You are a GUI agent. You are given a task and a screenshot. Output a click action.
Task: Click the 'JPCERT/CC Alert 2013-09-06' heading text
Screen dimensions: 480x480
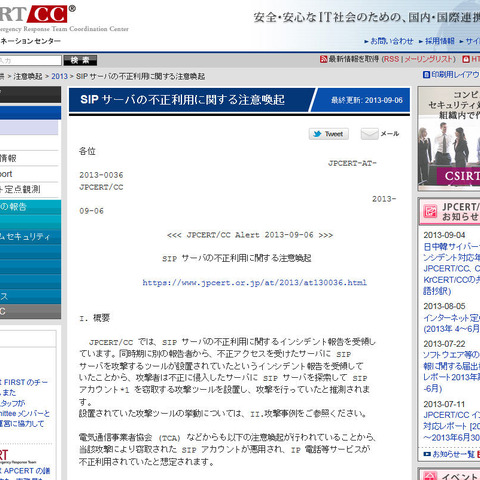click(250, 235)
